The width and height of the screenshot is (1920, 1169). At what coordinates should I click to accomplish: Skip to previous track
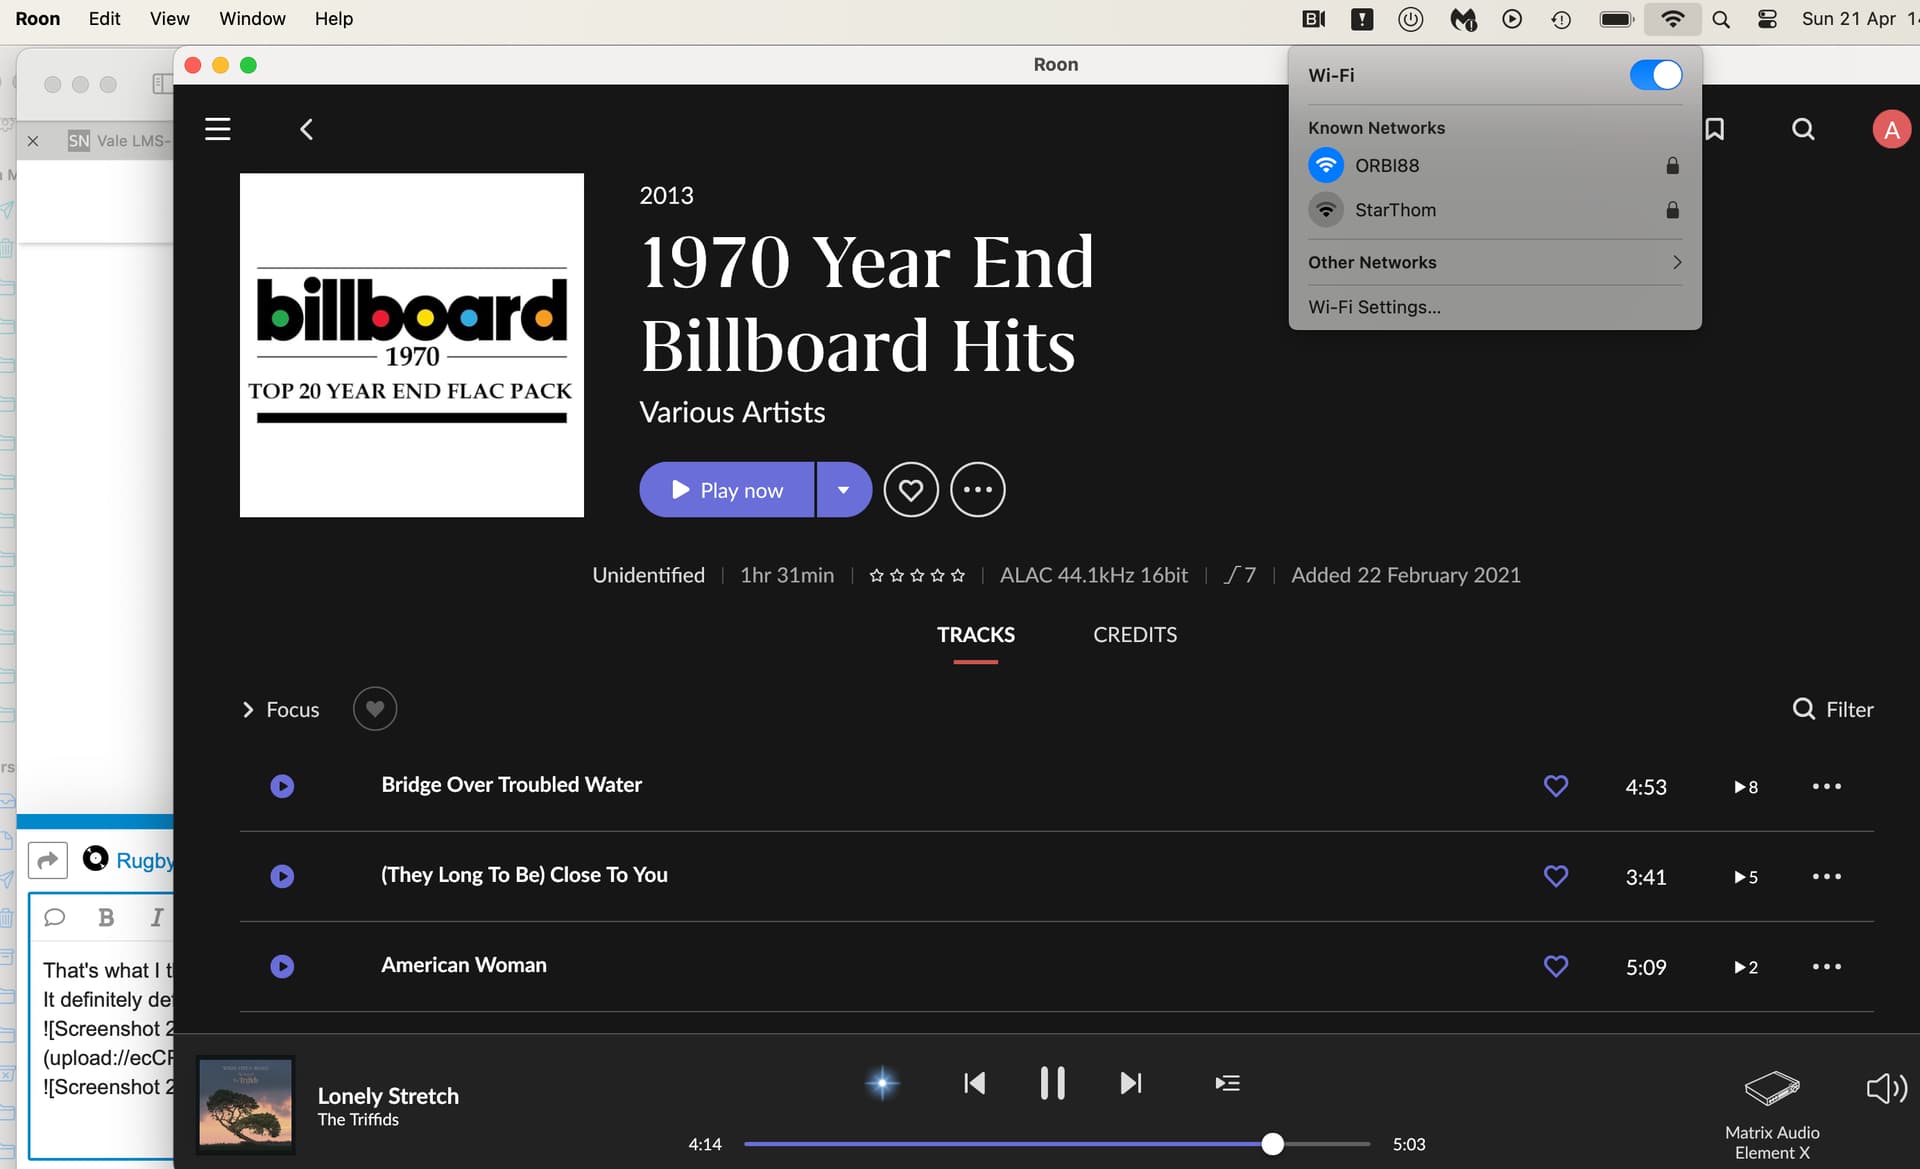coord(974,1083)
